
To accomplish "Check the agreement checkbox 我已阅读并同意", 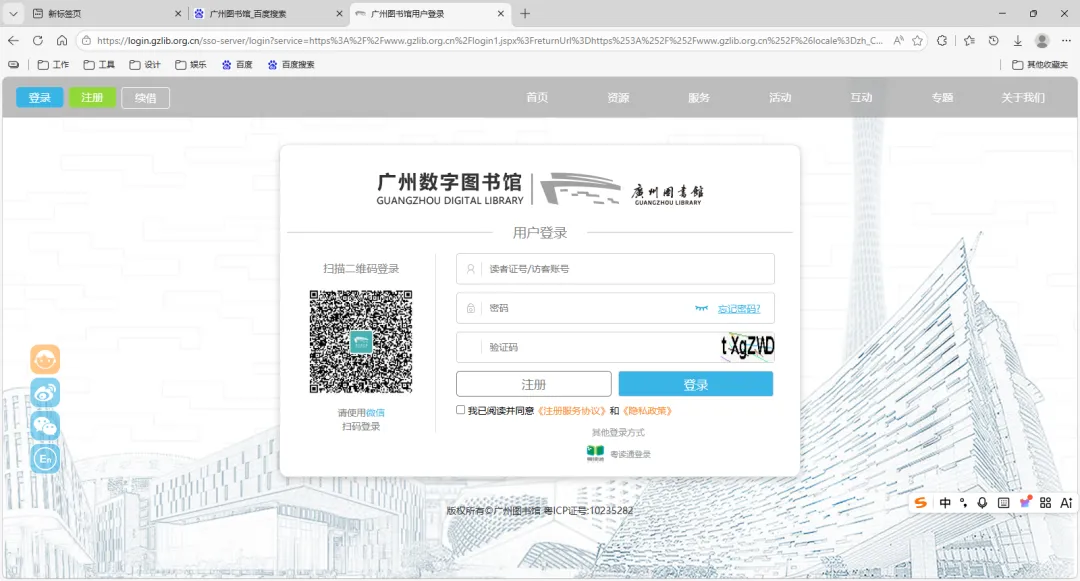I will tap(461, 410).
